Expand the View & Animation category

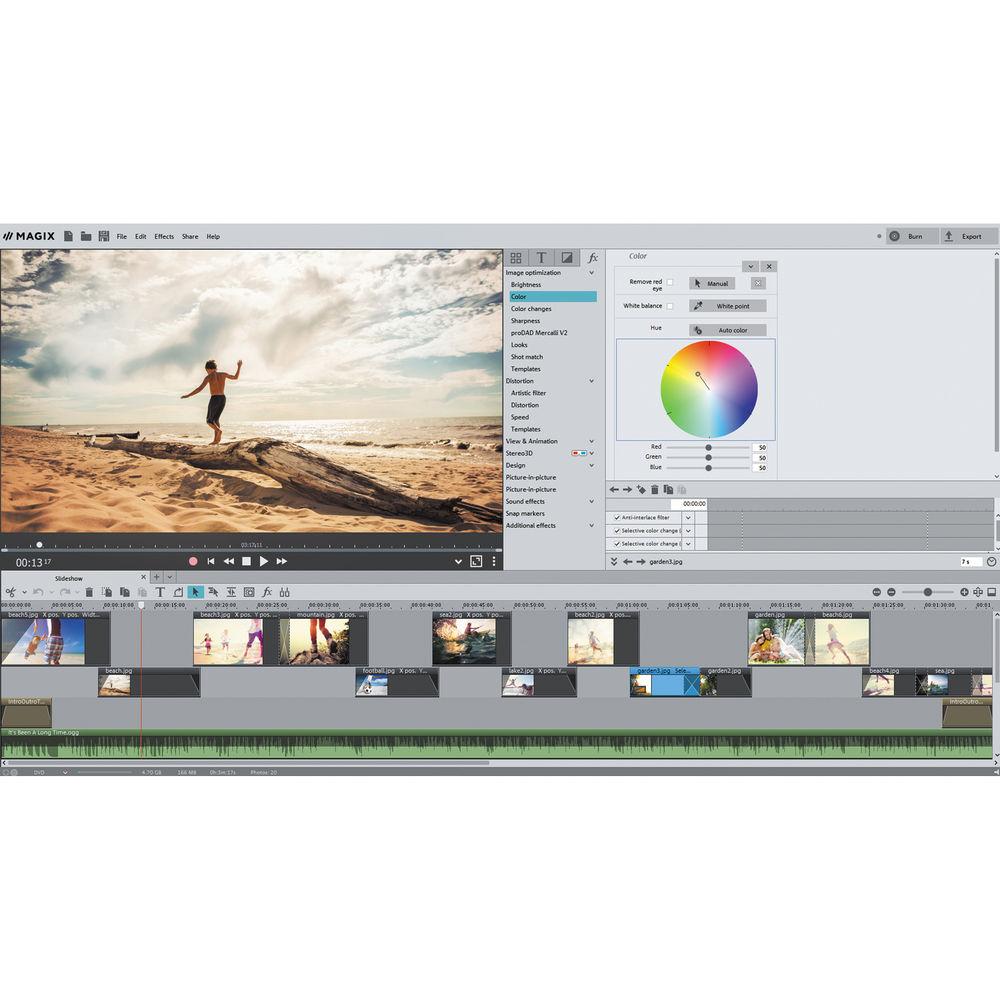(x=591, y=441)
